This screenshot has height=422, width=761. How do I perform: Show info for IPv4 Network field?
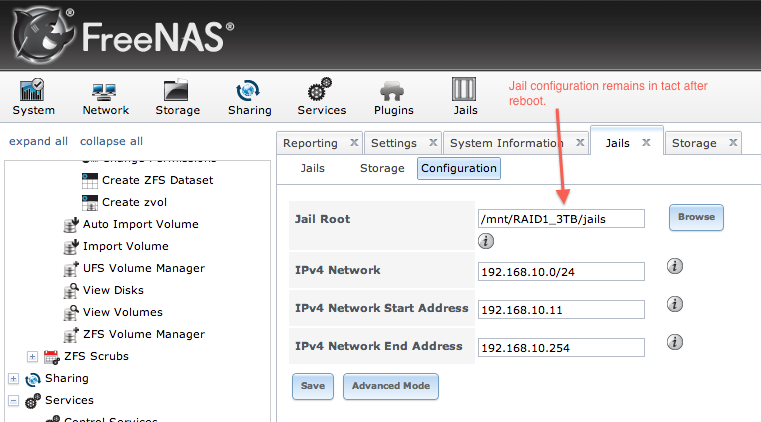[x=675, y=266]
